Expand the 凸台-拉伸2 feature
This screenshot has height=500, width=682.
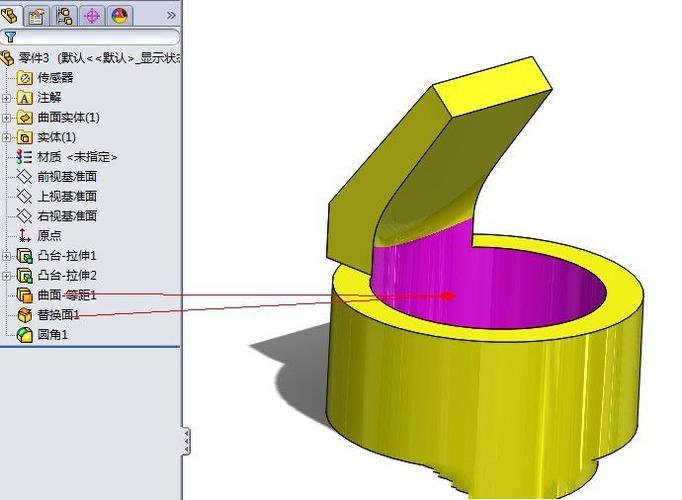pos(6,276)
